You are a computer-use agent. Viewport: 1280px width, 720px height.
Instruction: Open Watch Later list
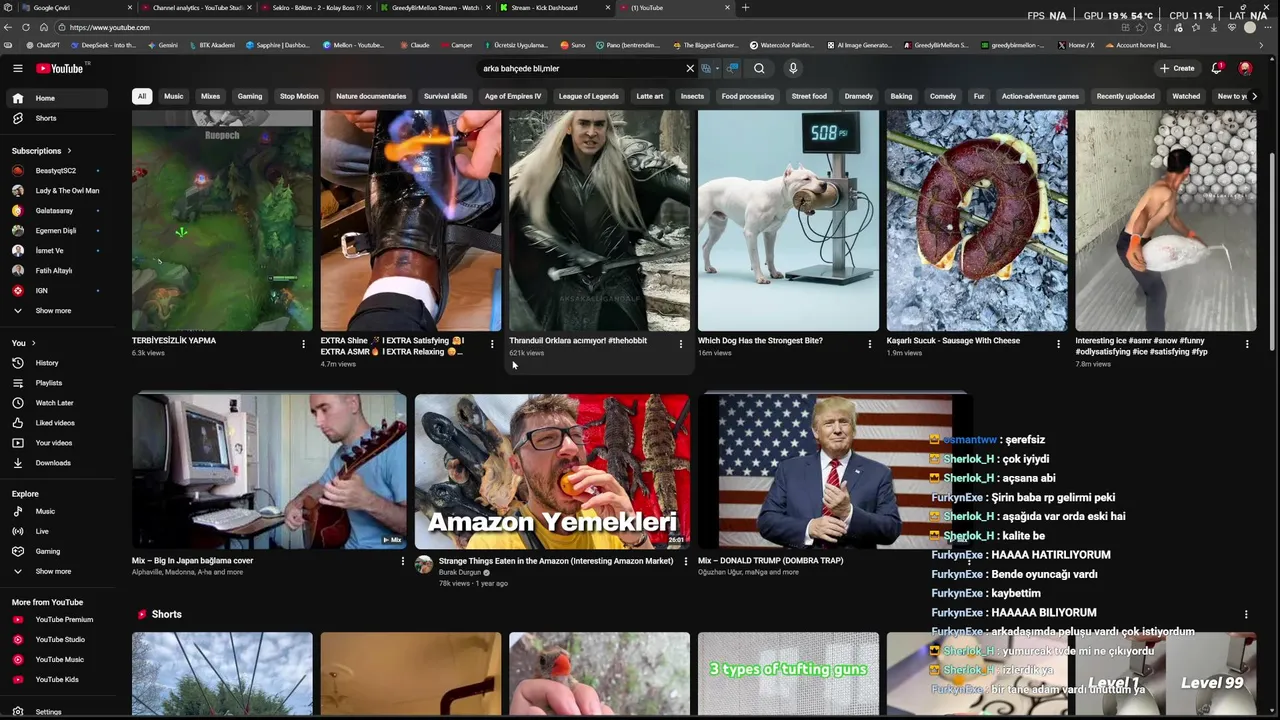[59, 403]
